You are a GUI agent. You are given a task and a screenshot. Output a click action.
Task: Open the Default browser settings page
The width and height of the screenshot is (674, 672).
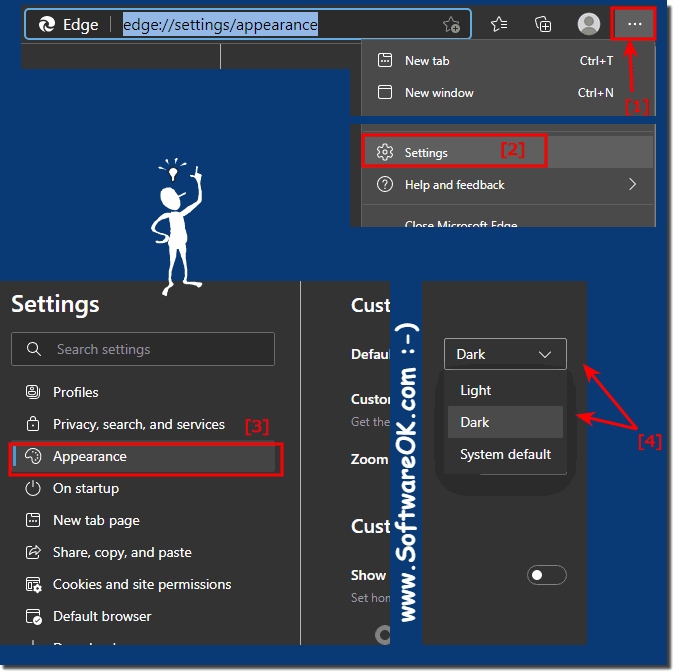point(144,616)
